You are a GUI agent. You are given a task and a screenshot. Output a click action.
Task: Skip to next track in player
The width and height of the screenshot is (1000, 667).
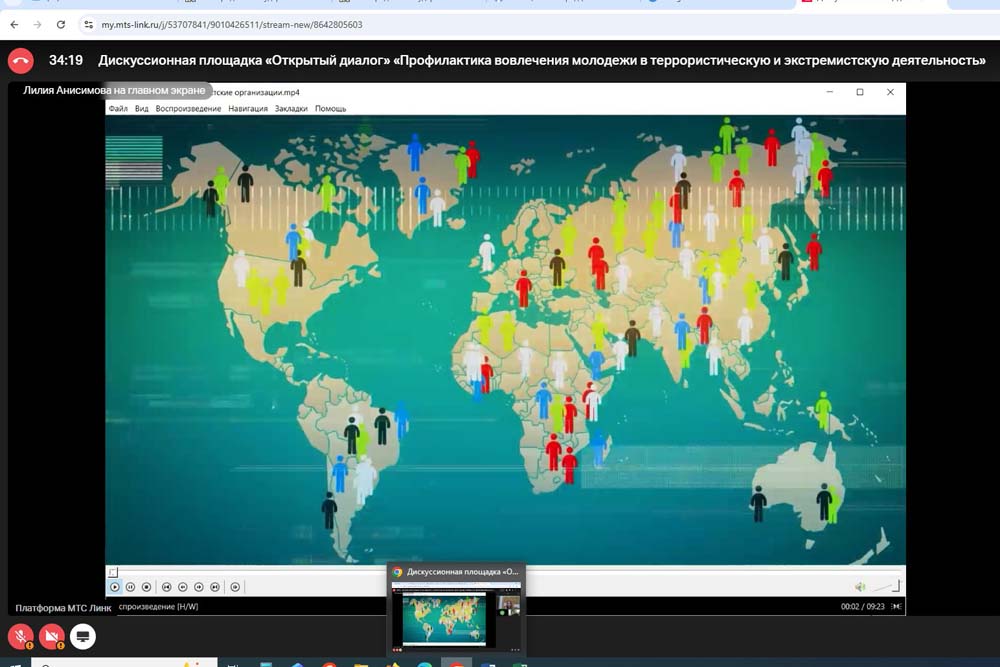pos(215,587)
